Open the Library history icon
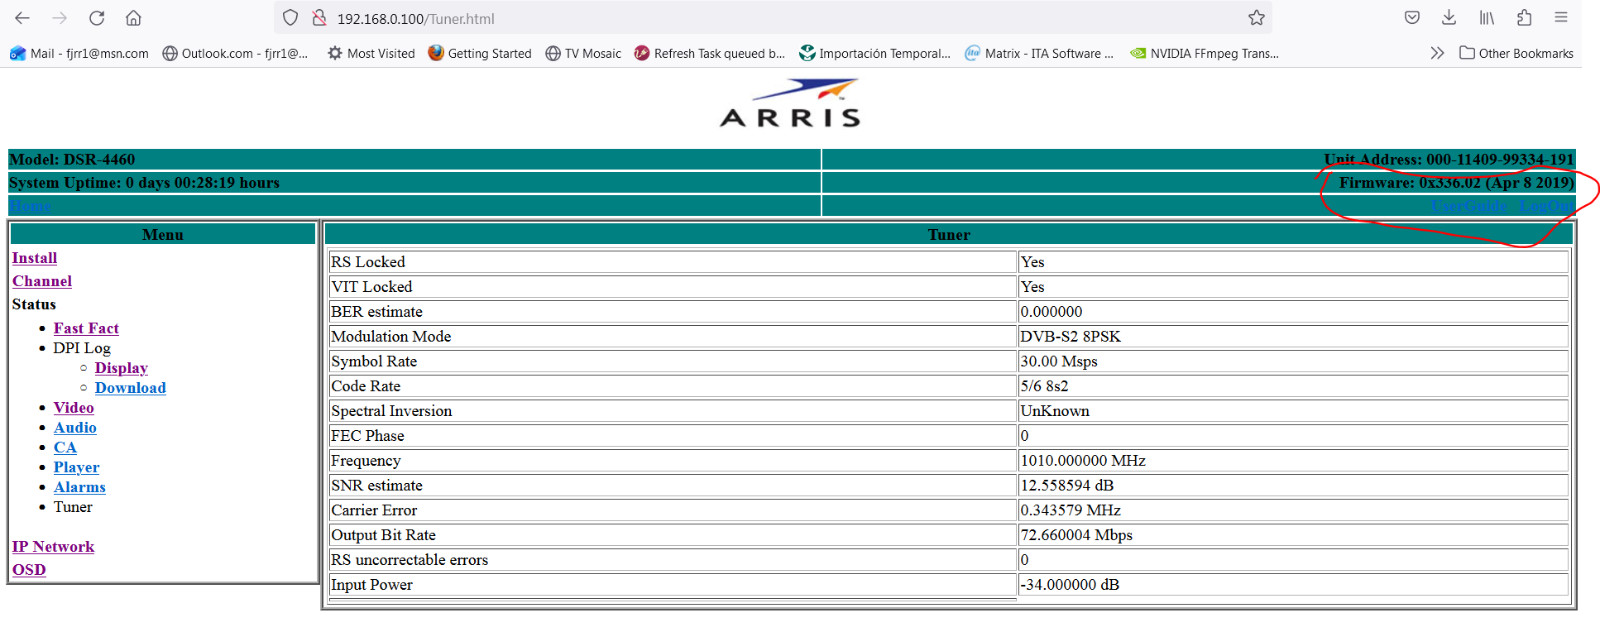The height and width of the screenshot is (622, 1600). (1487, 18)
